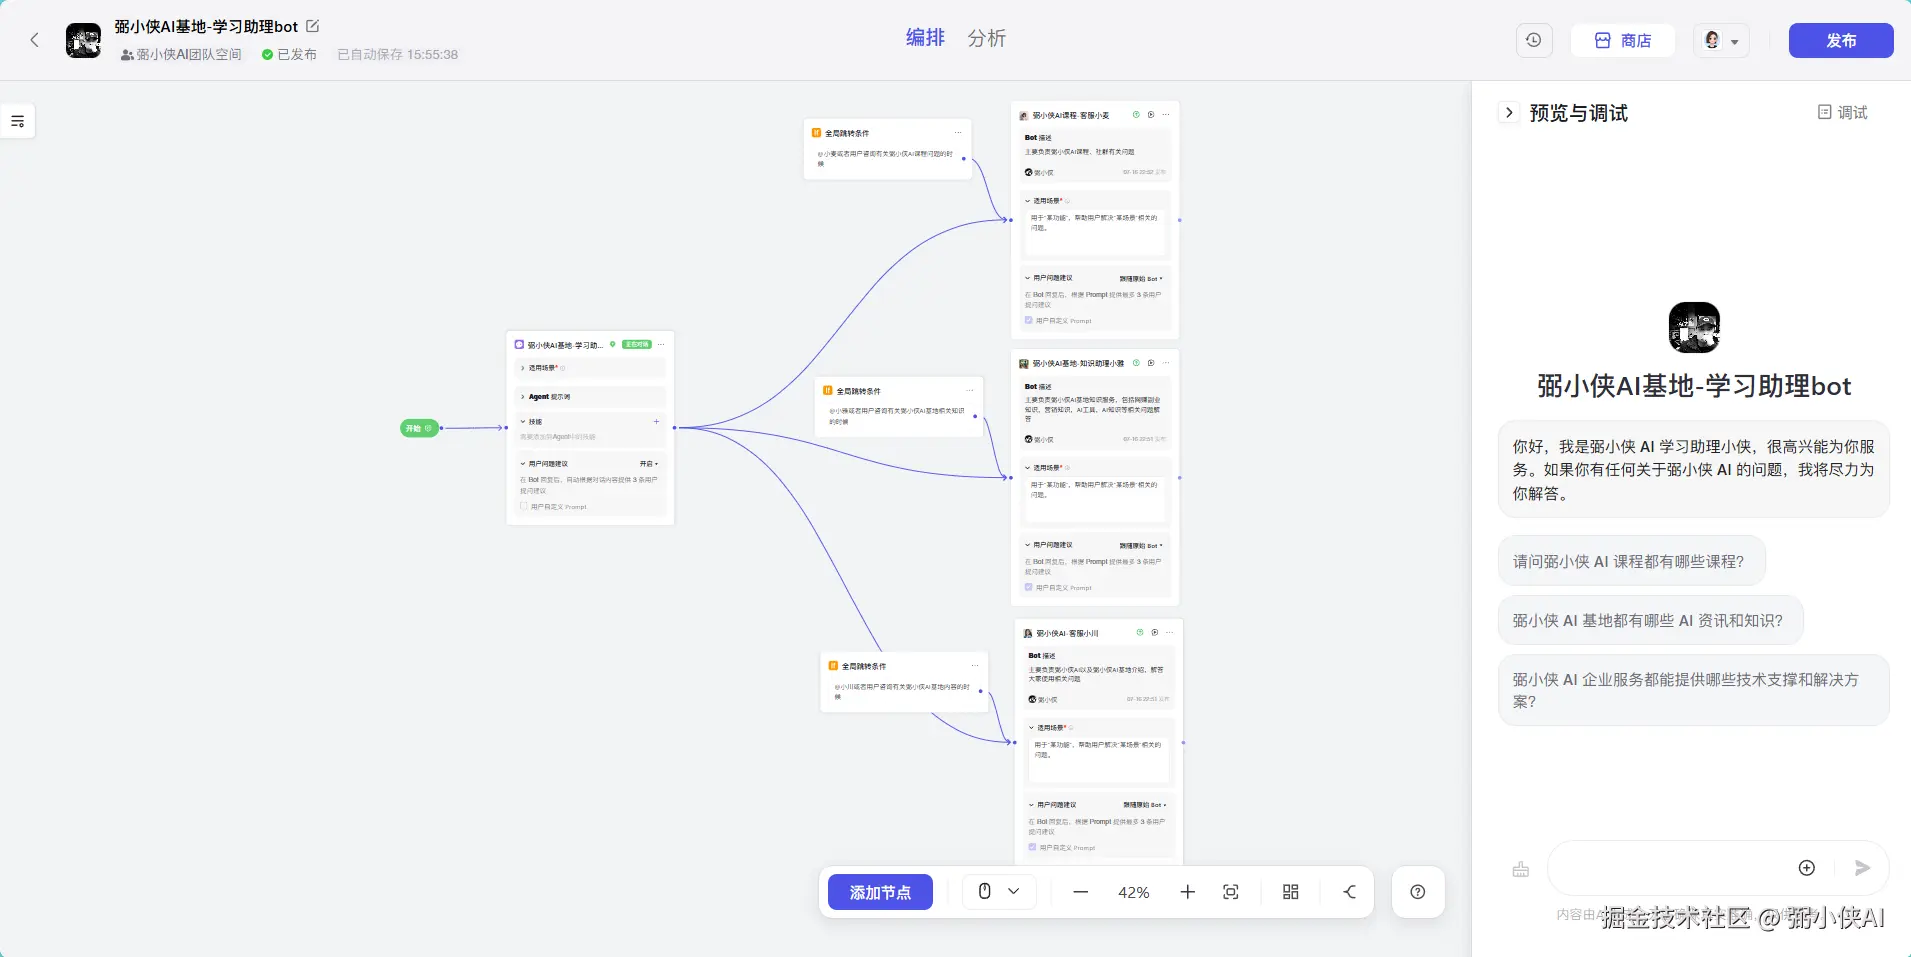This screenshot has height=957, width=1911.
Task: Collapse 技能 section in 学习助理 node
Action: (523, 422)
